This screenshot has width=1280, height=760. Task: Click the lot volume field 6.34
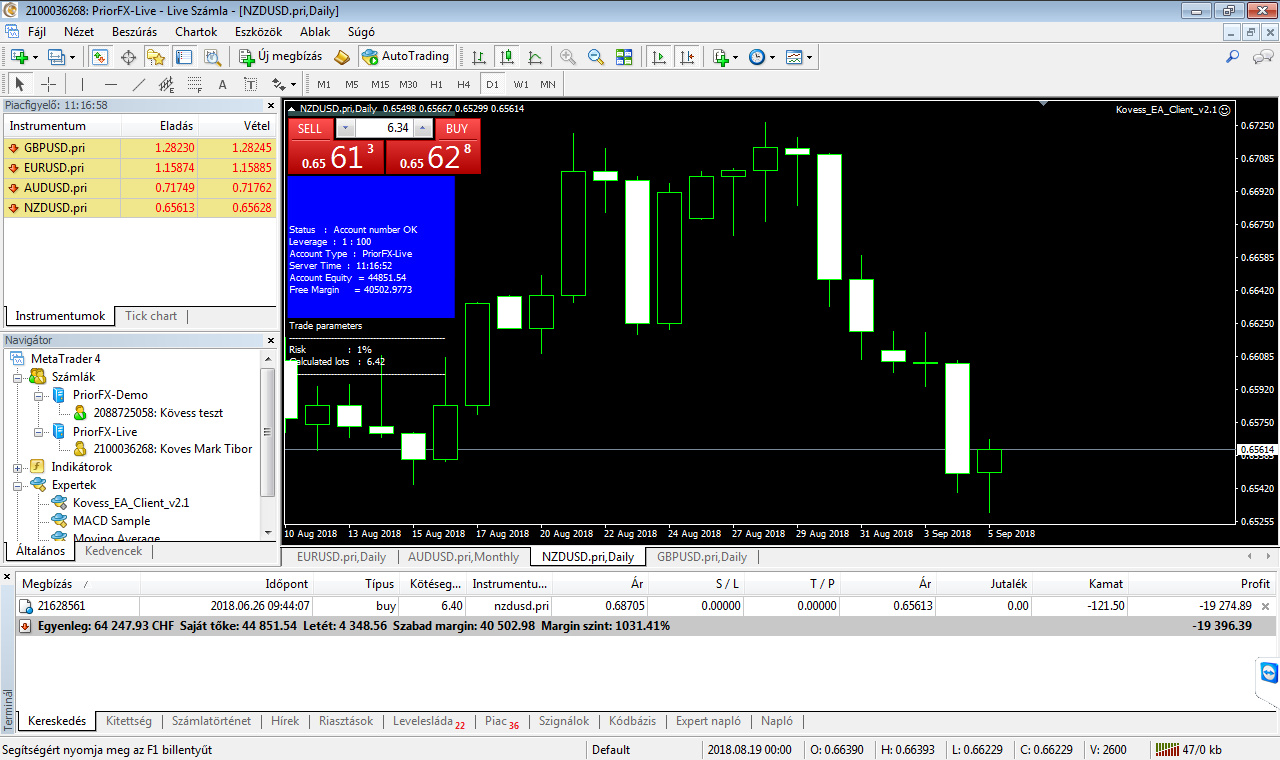click(384, 128)
